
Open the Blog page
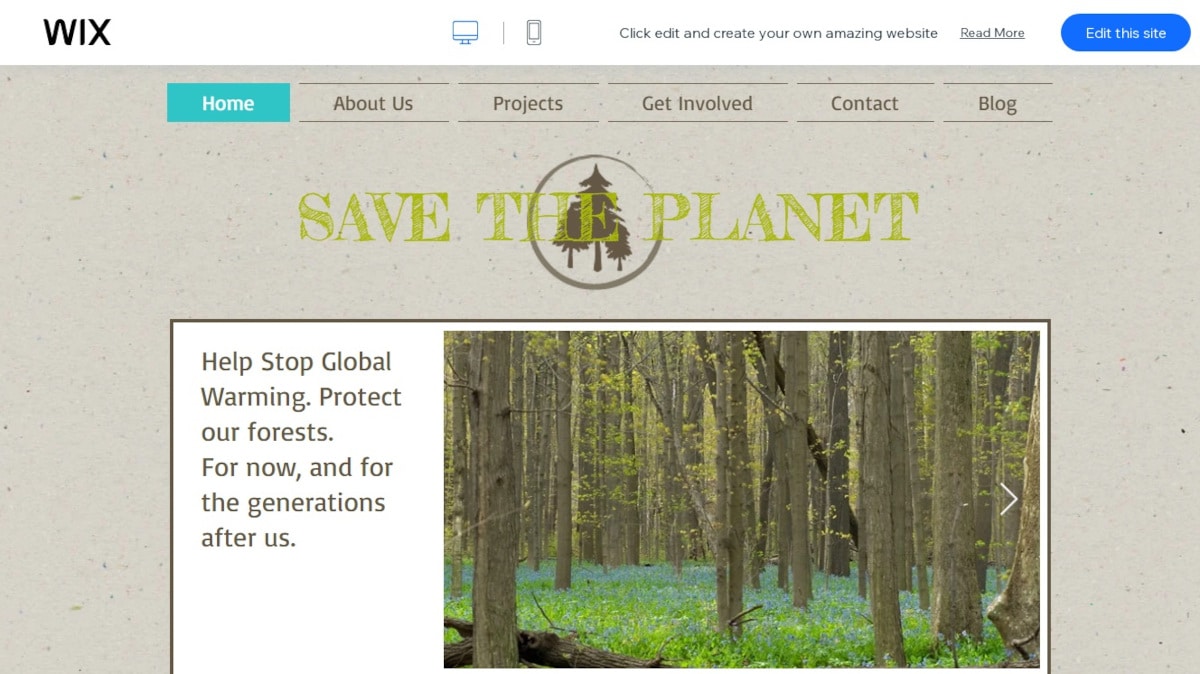click(997, 103)
